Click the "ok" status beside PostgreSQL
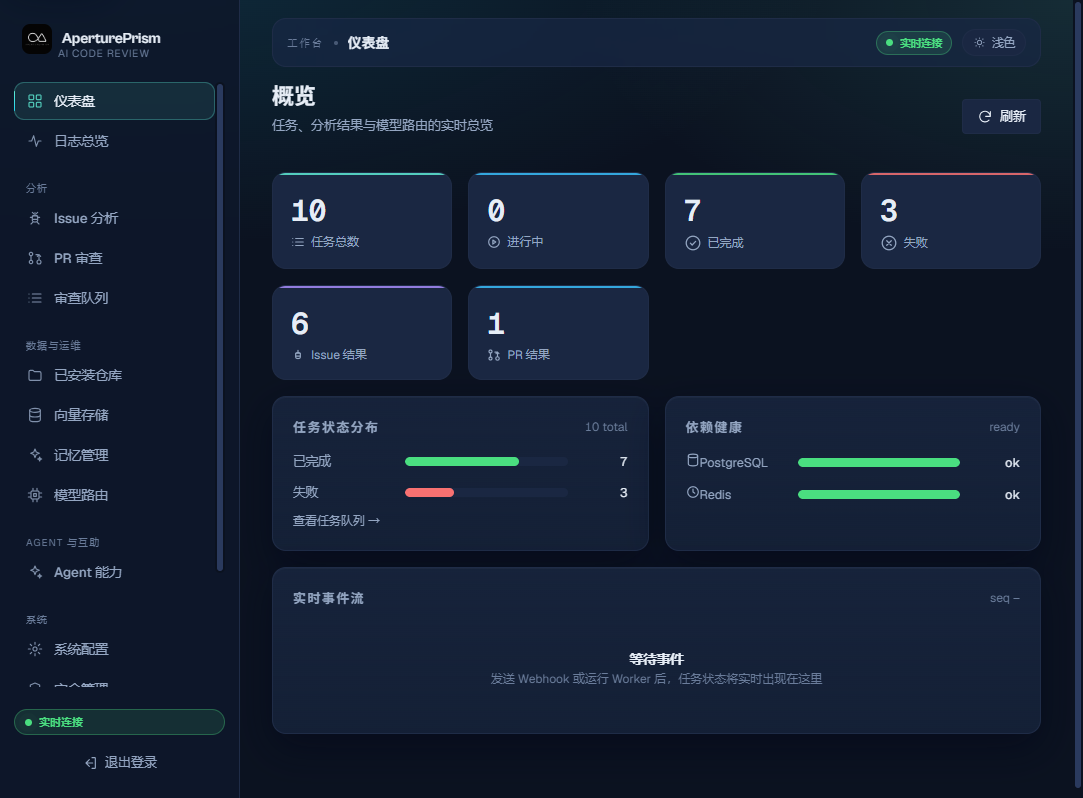The width and height of the screenshot is (1083, 798). pos(1012,463)
